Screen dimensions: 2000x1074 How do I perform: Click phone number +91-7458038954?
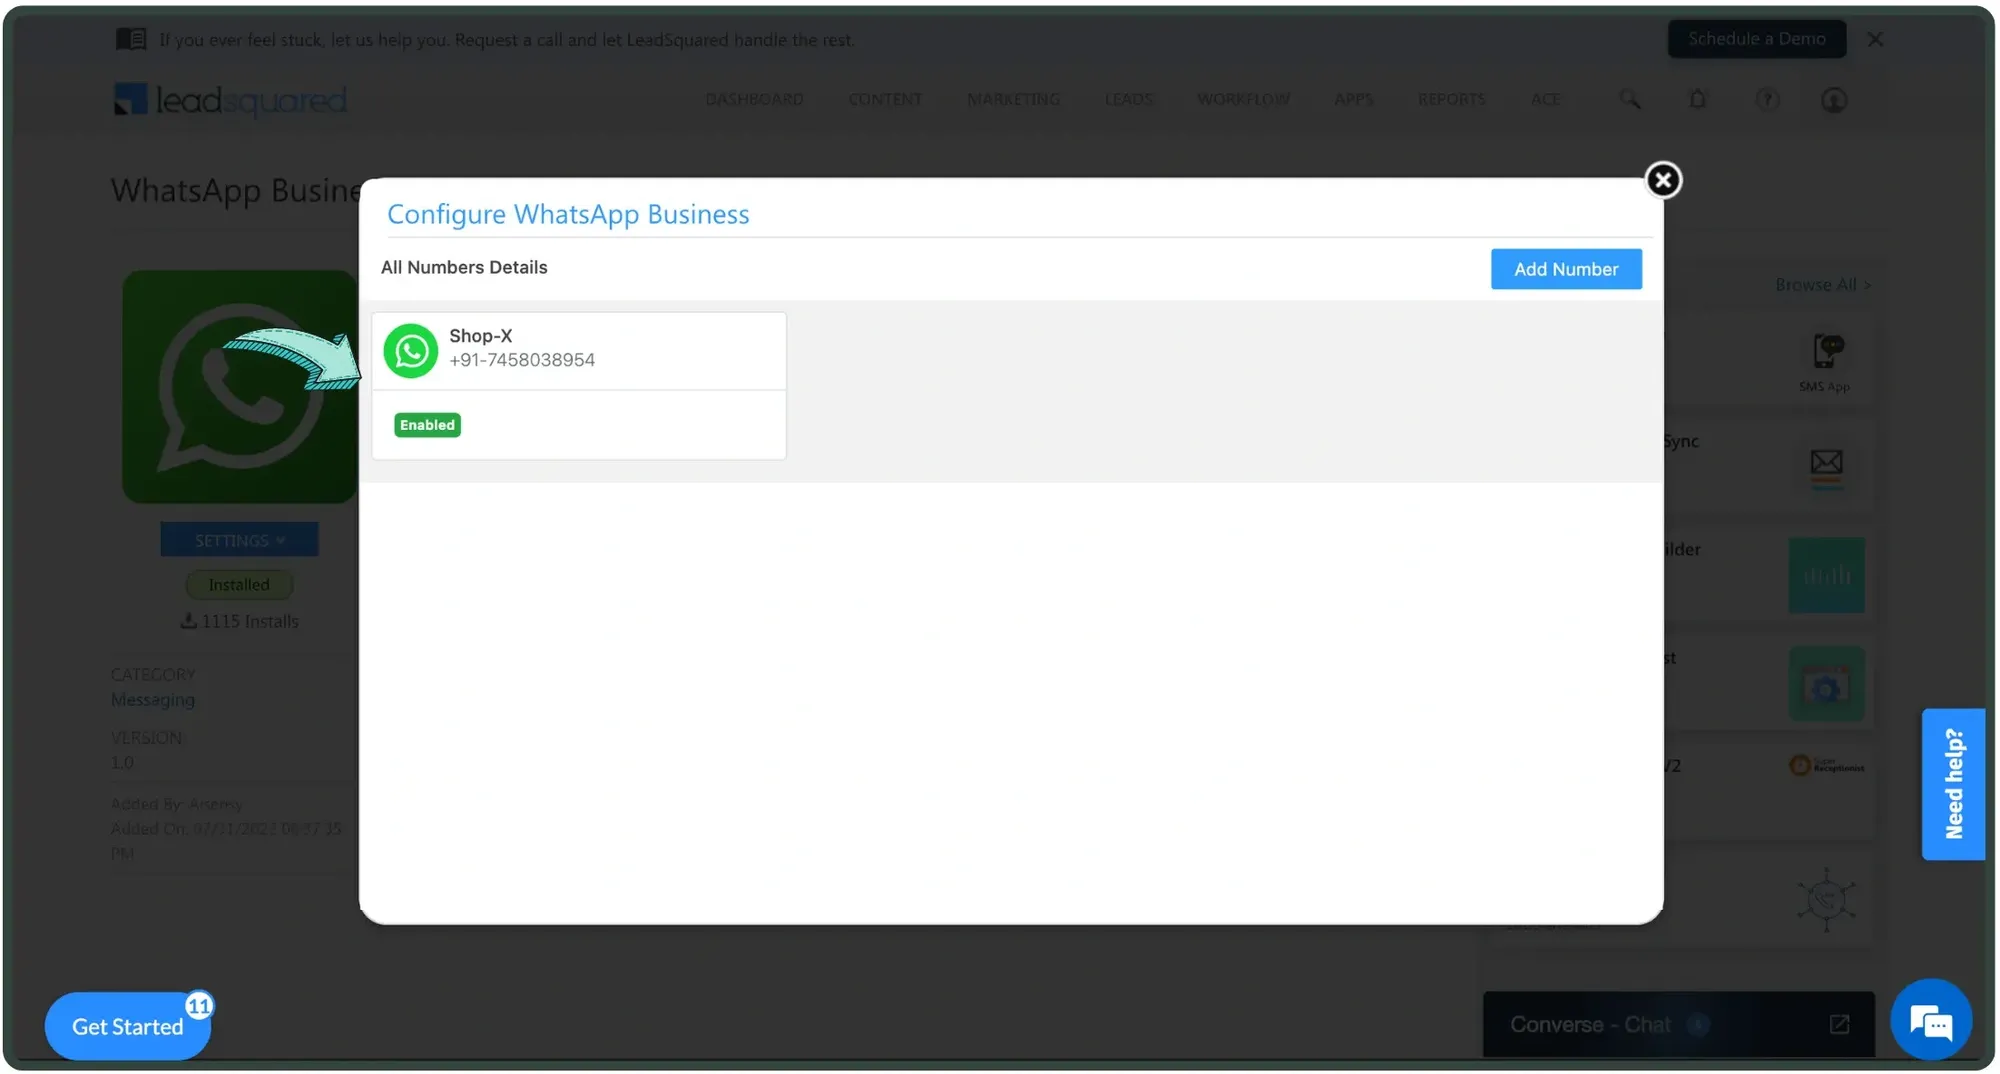(522, 360)
